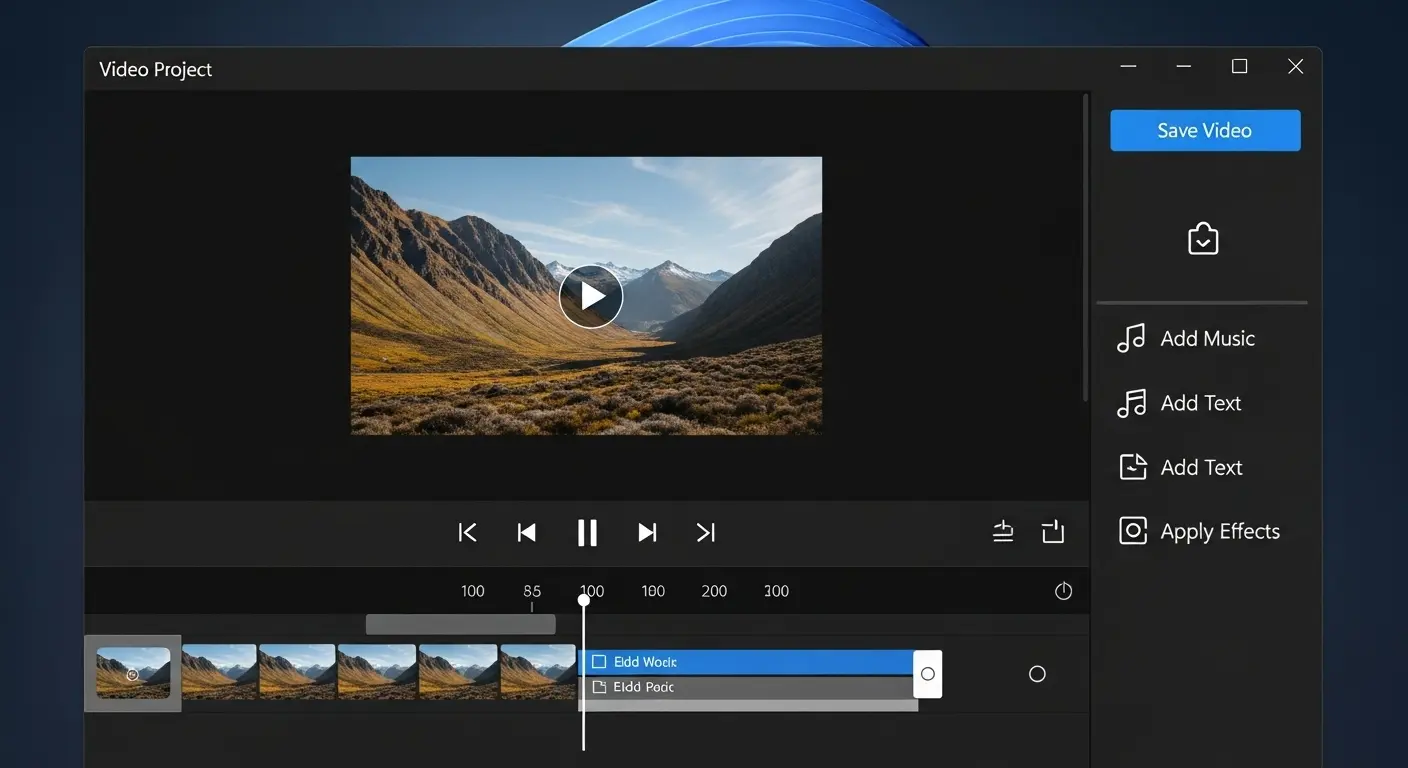Step back to the previous frame

[526, 533]
